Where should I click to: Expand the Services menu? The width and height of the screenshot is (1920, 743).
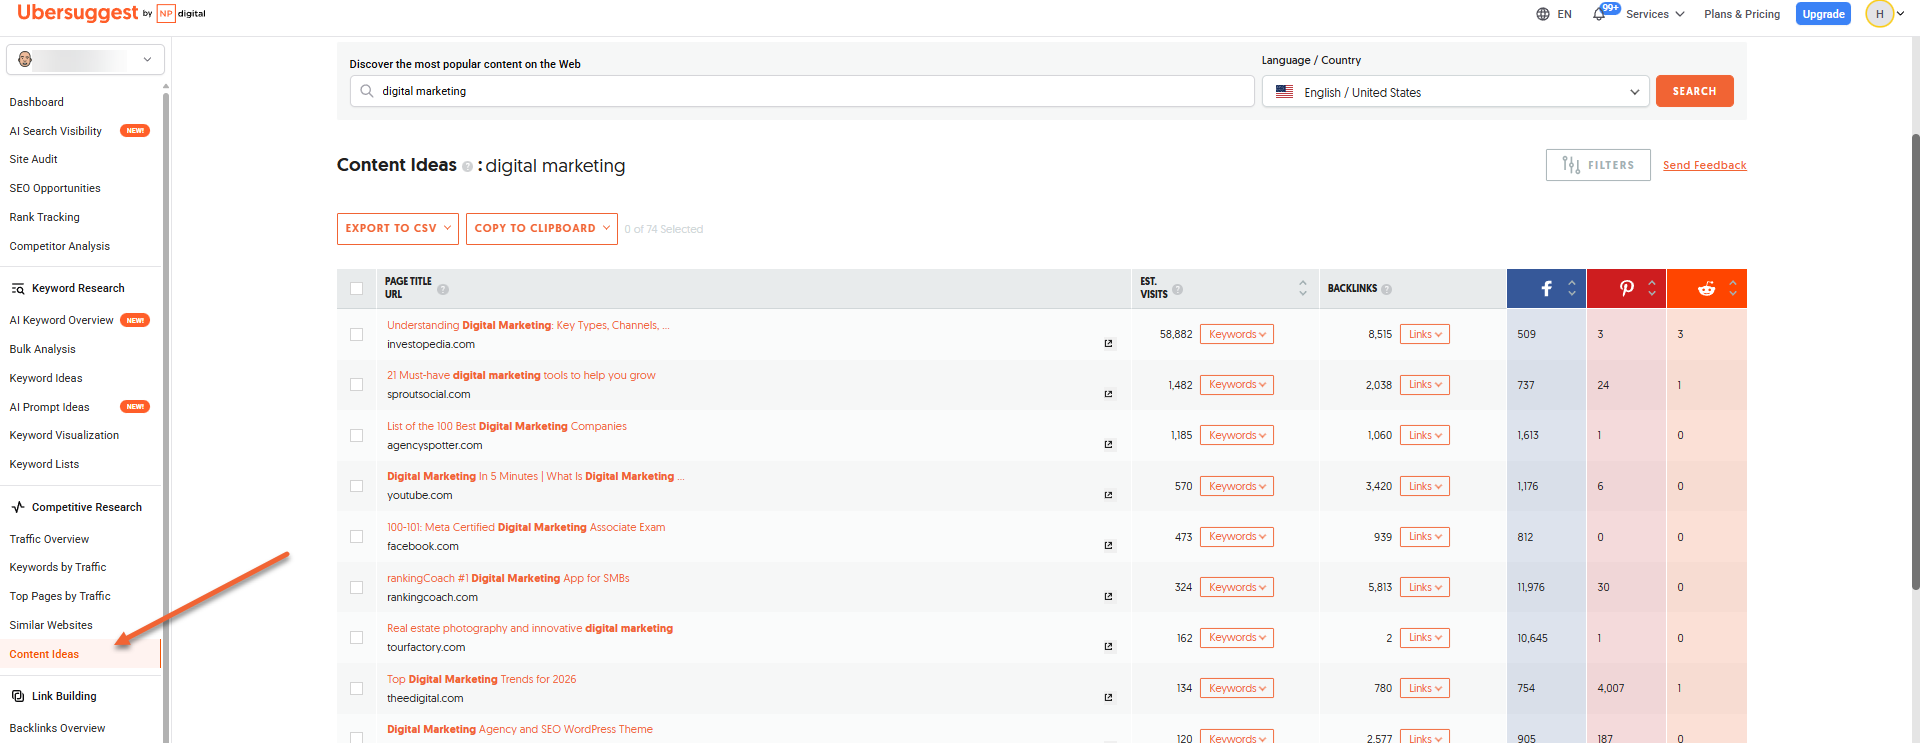coord(1655,14)
